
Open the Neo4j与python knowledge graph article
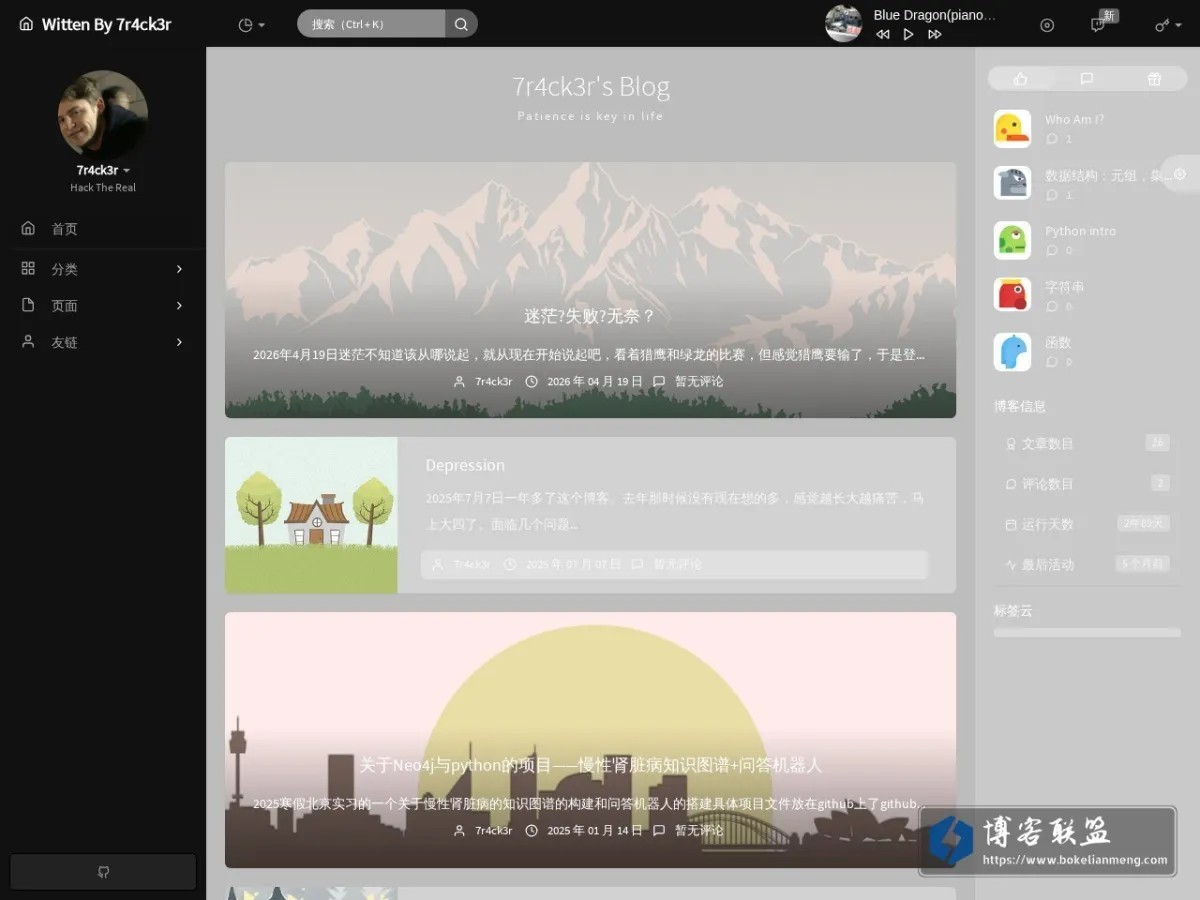(590, 765)
